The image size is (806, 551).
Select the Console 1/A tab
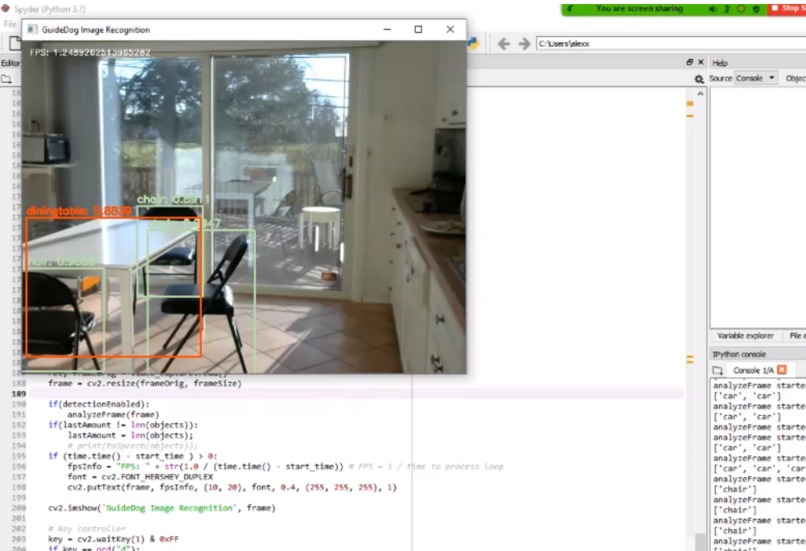(753, 370)
